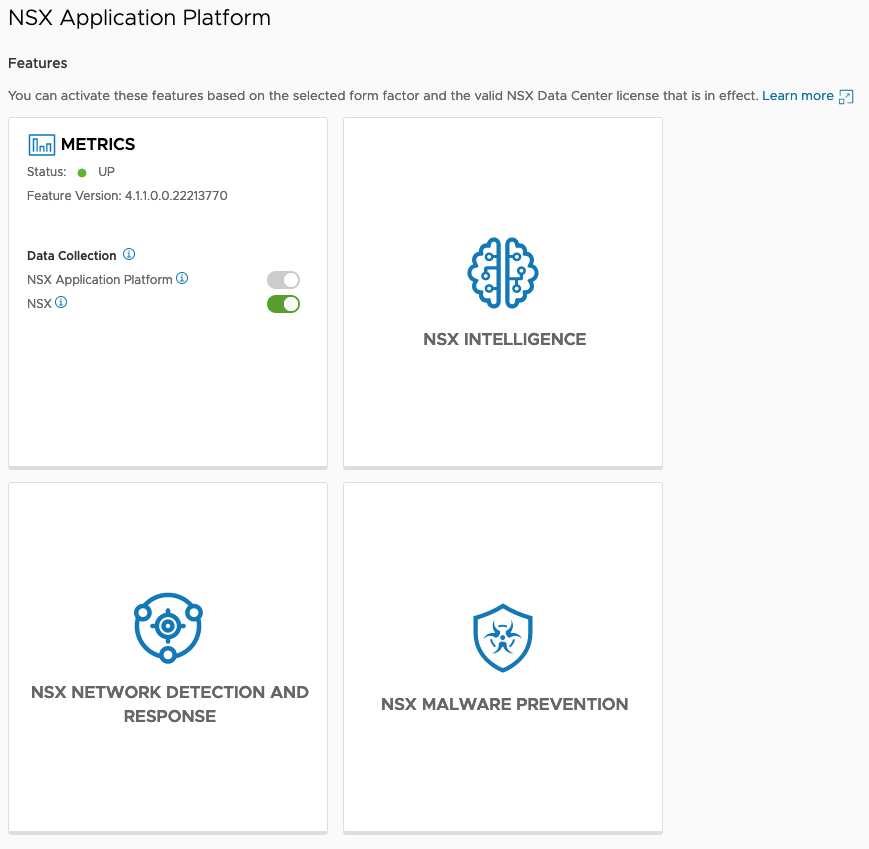Click the NSX Intelligence brain icon
Image resolution: width=869 pixels, height=849 pixels.
click(504, 273)
